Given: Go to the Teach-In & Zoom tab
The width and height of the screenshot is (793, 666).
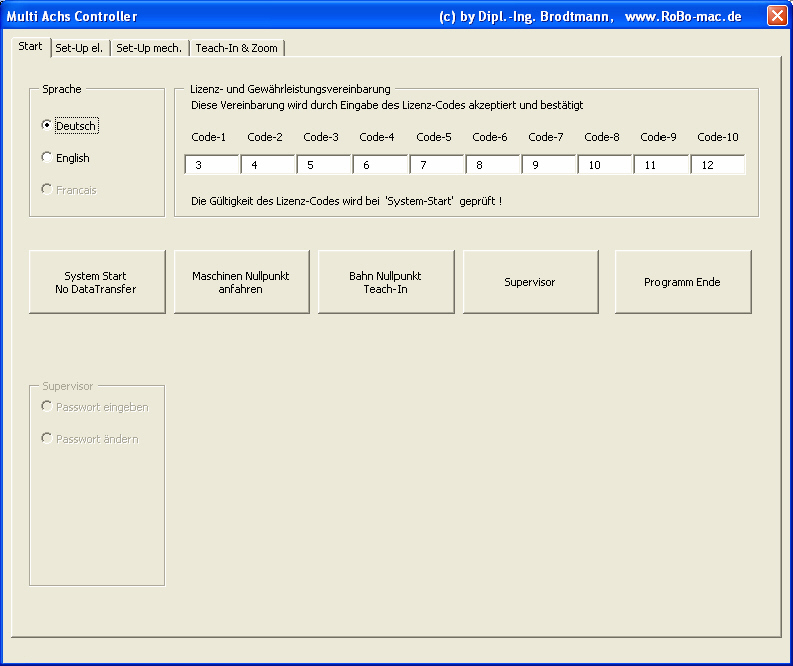Looking at the screenshot, I should pos(237,48).
